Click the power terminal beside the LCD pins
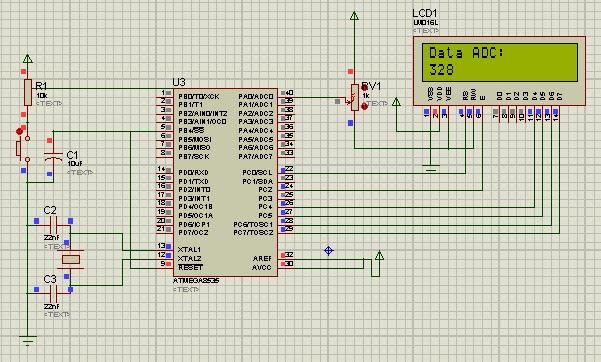The height and width of the screenshot is (362, 601). (396, 102)
